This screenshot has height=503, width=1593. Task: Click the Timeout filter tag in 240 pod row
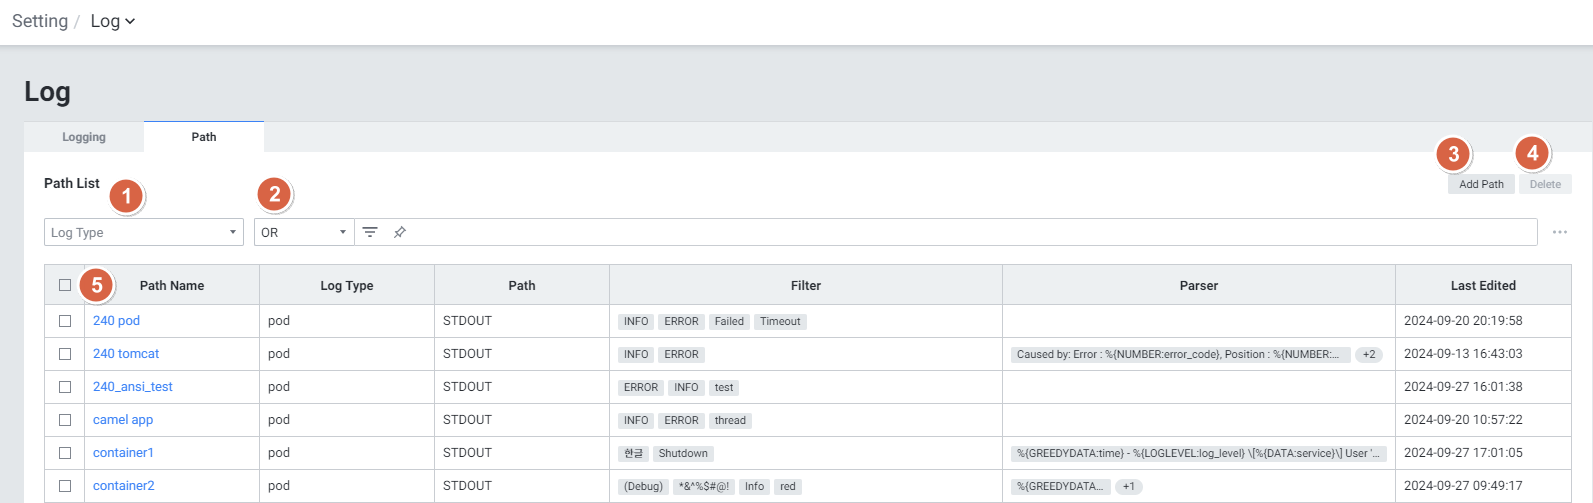coord(779,322)
